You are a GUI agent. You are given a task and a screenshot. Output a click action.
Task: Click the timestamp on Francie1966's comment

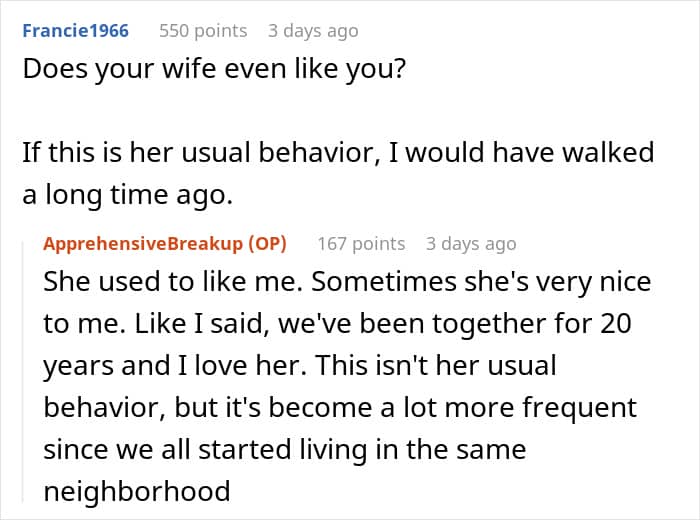pos(312,31)
